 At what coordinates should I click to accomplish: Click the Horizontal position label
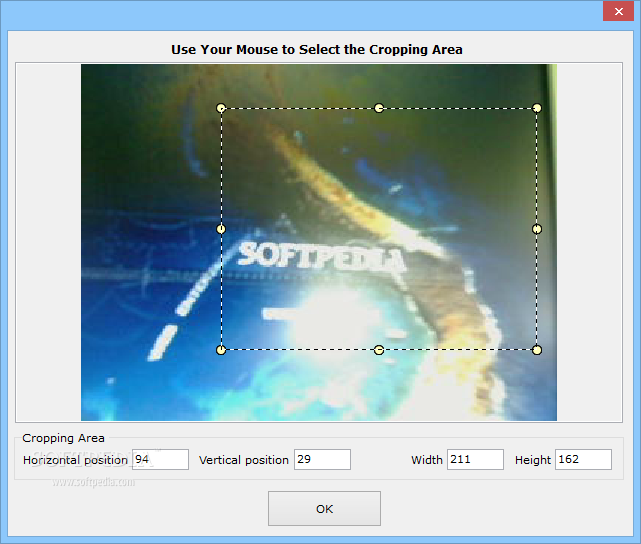pos(75,460)
